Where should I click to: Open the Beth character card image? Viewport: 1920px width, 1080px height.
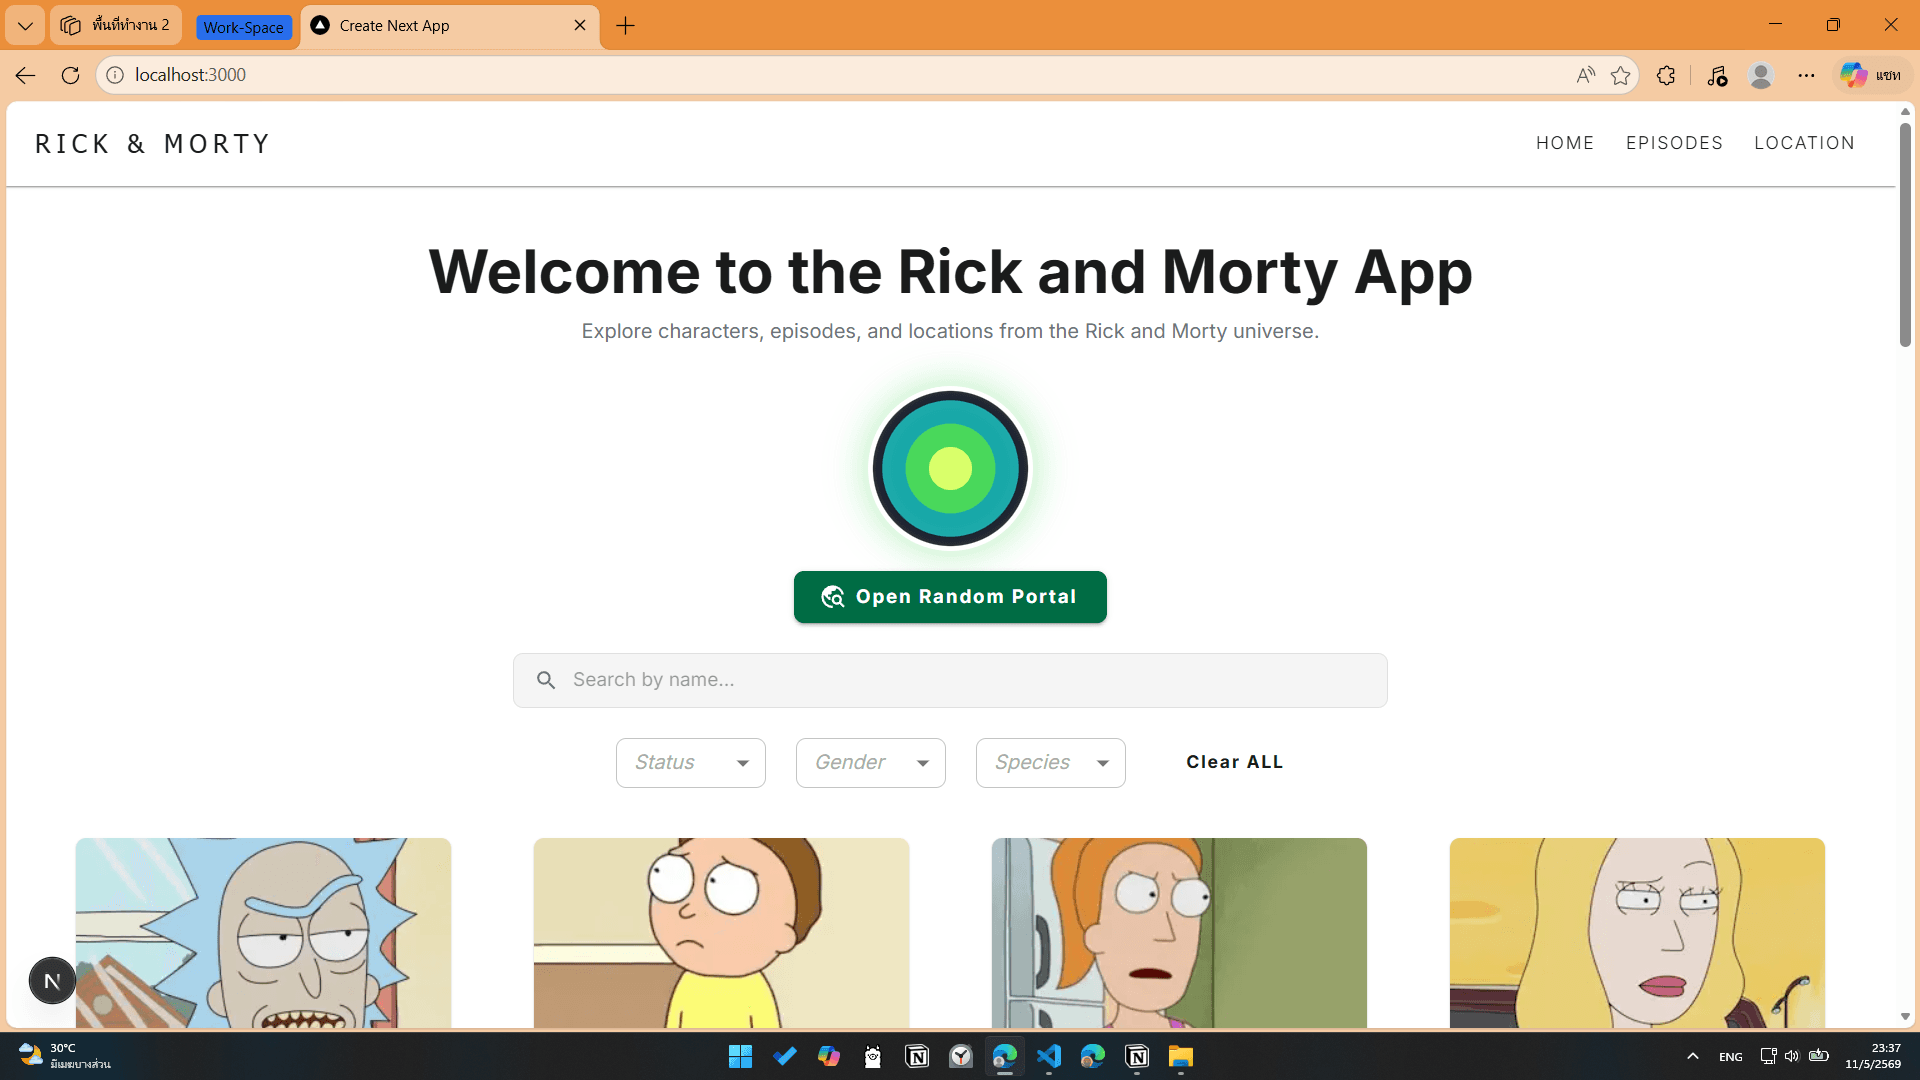(x=1637, y=933)
